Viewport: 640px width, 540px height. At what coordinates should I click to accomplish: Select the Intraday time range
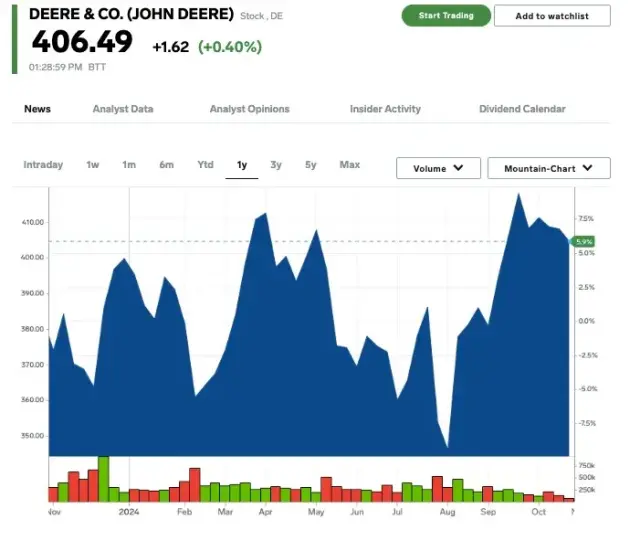point(43,165)
